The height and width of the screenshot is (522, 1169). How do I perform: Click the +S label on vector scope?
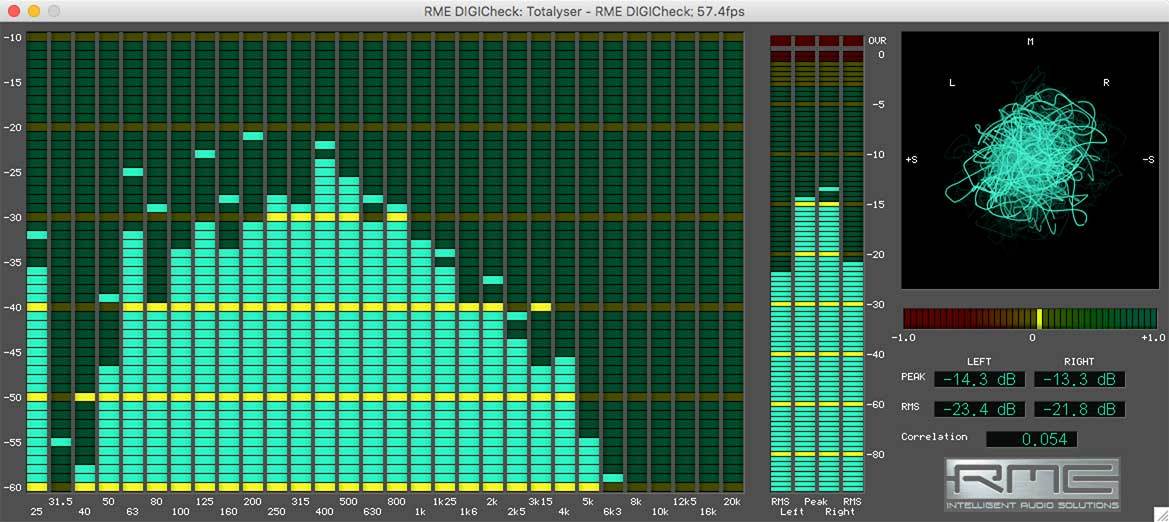pos(911,160)
